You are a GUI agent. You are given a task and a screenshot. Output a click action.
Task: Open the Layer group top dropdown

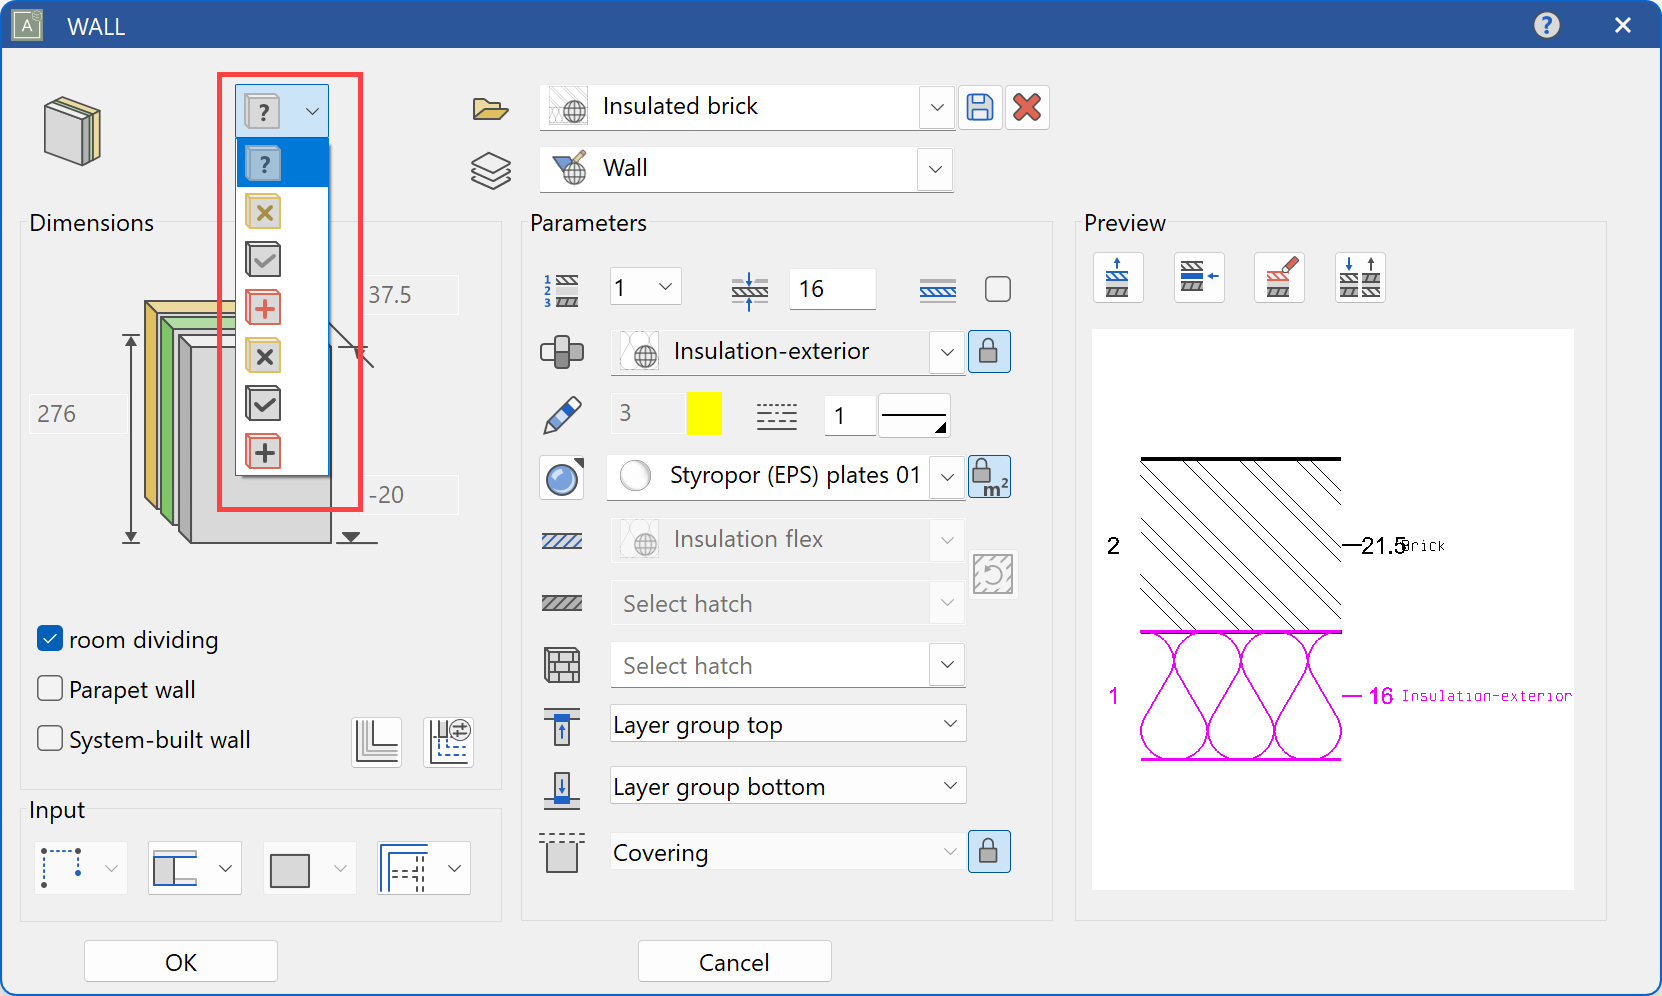pyautogui.click(x=949, y=724)
